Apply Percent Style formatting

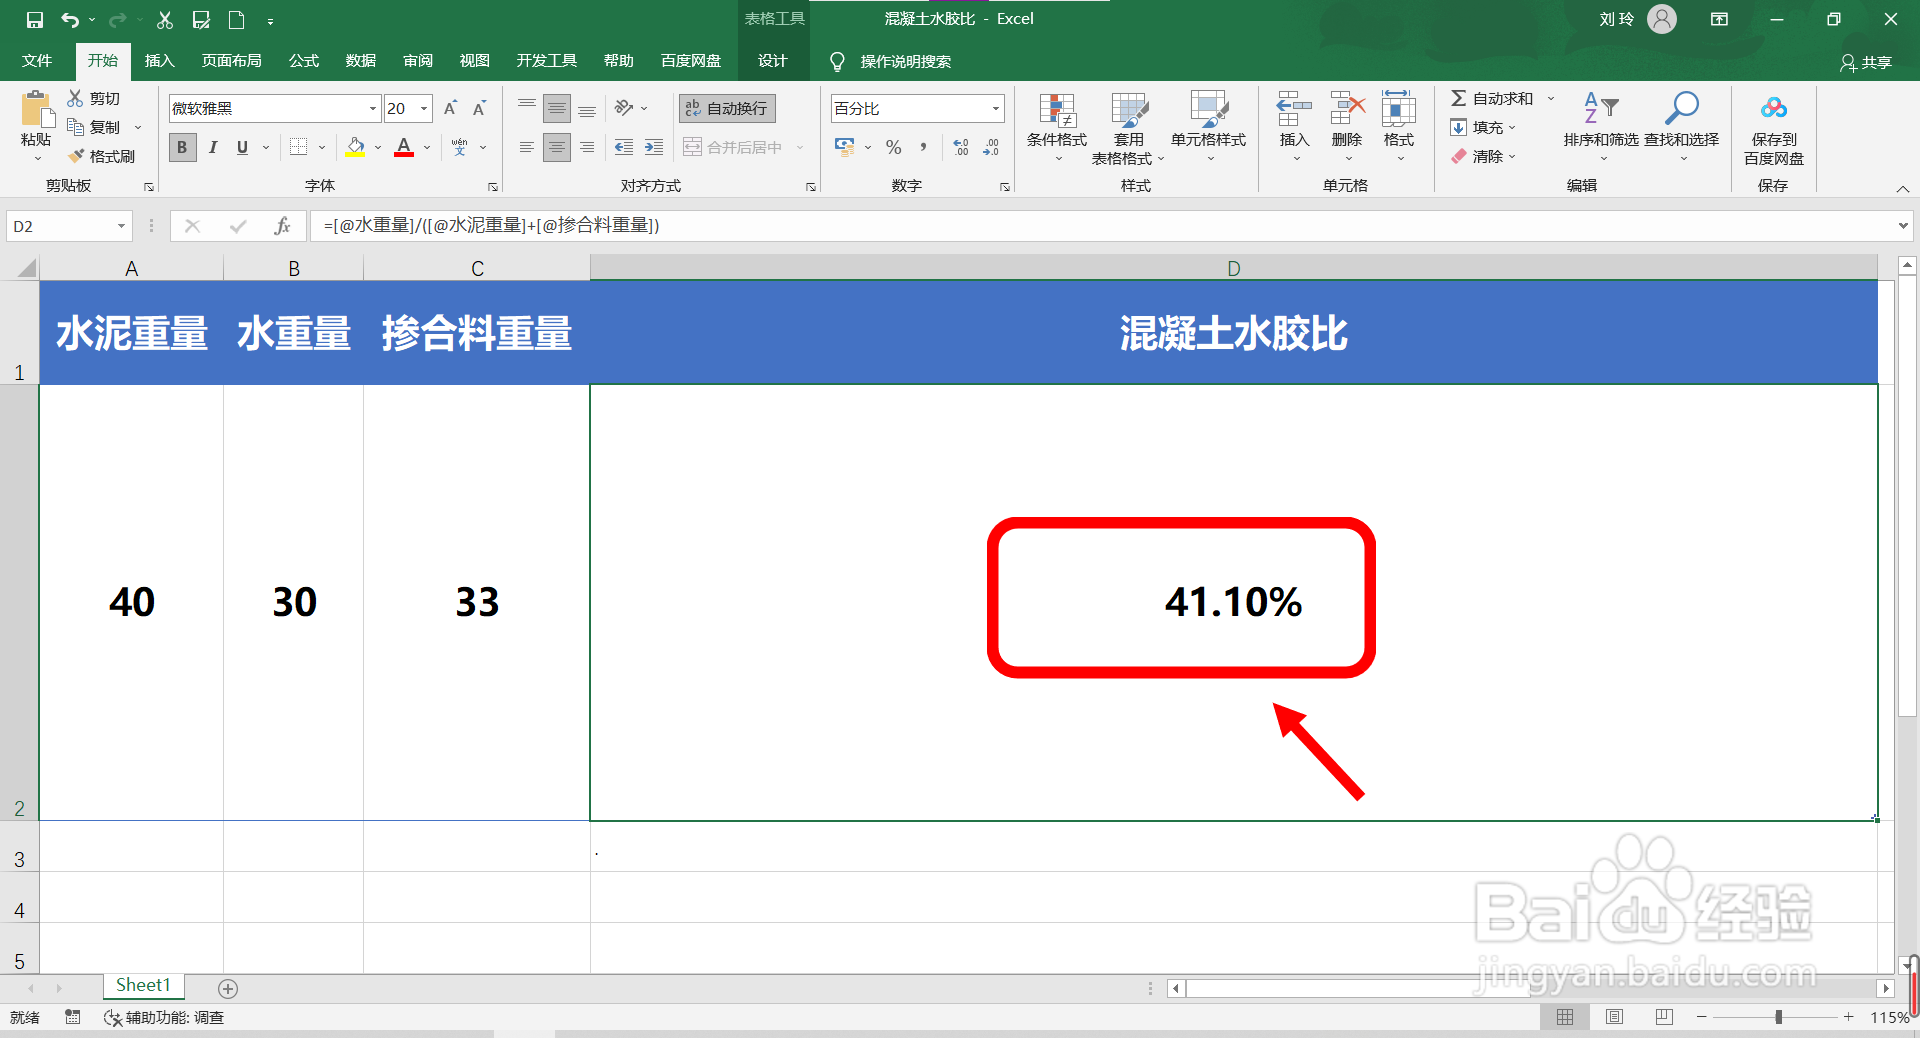pos(893,147)
